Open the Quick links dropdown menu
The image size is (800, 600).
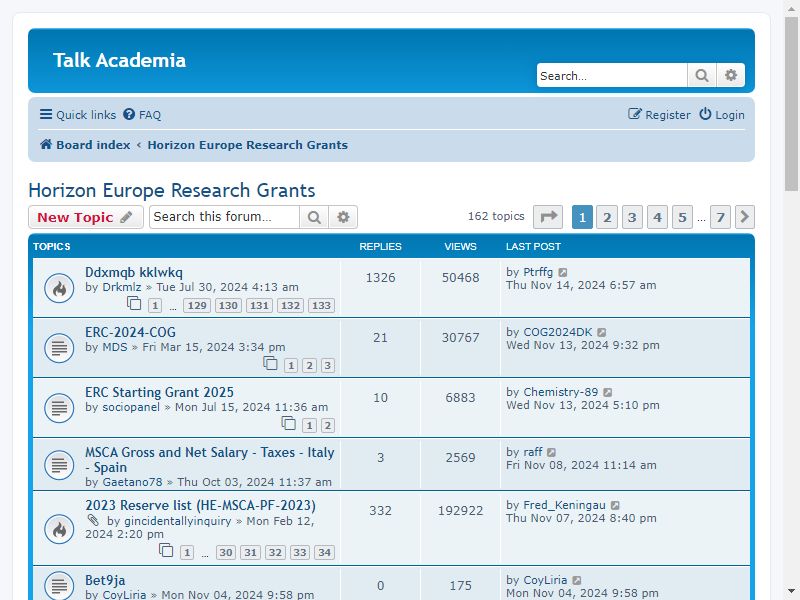pyautogui.click(x=78, y=115)
